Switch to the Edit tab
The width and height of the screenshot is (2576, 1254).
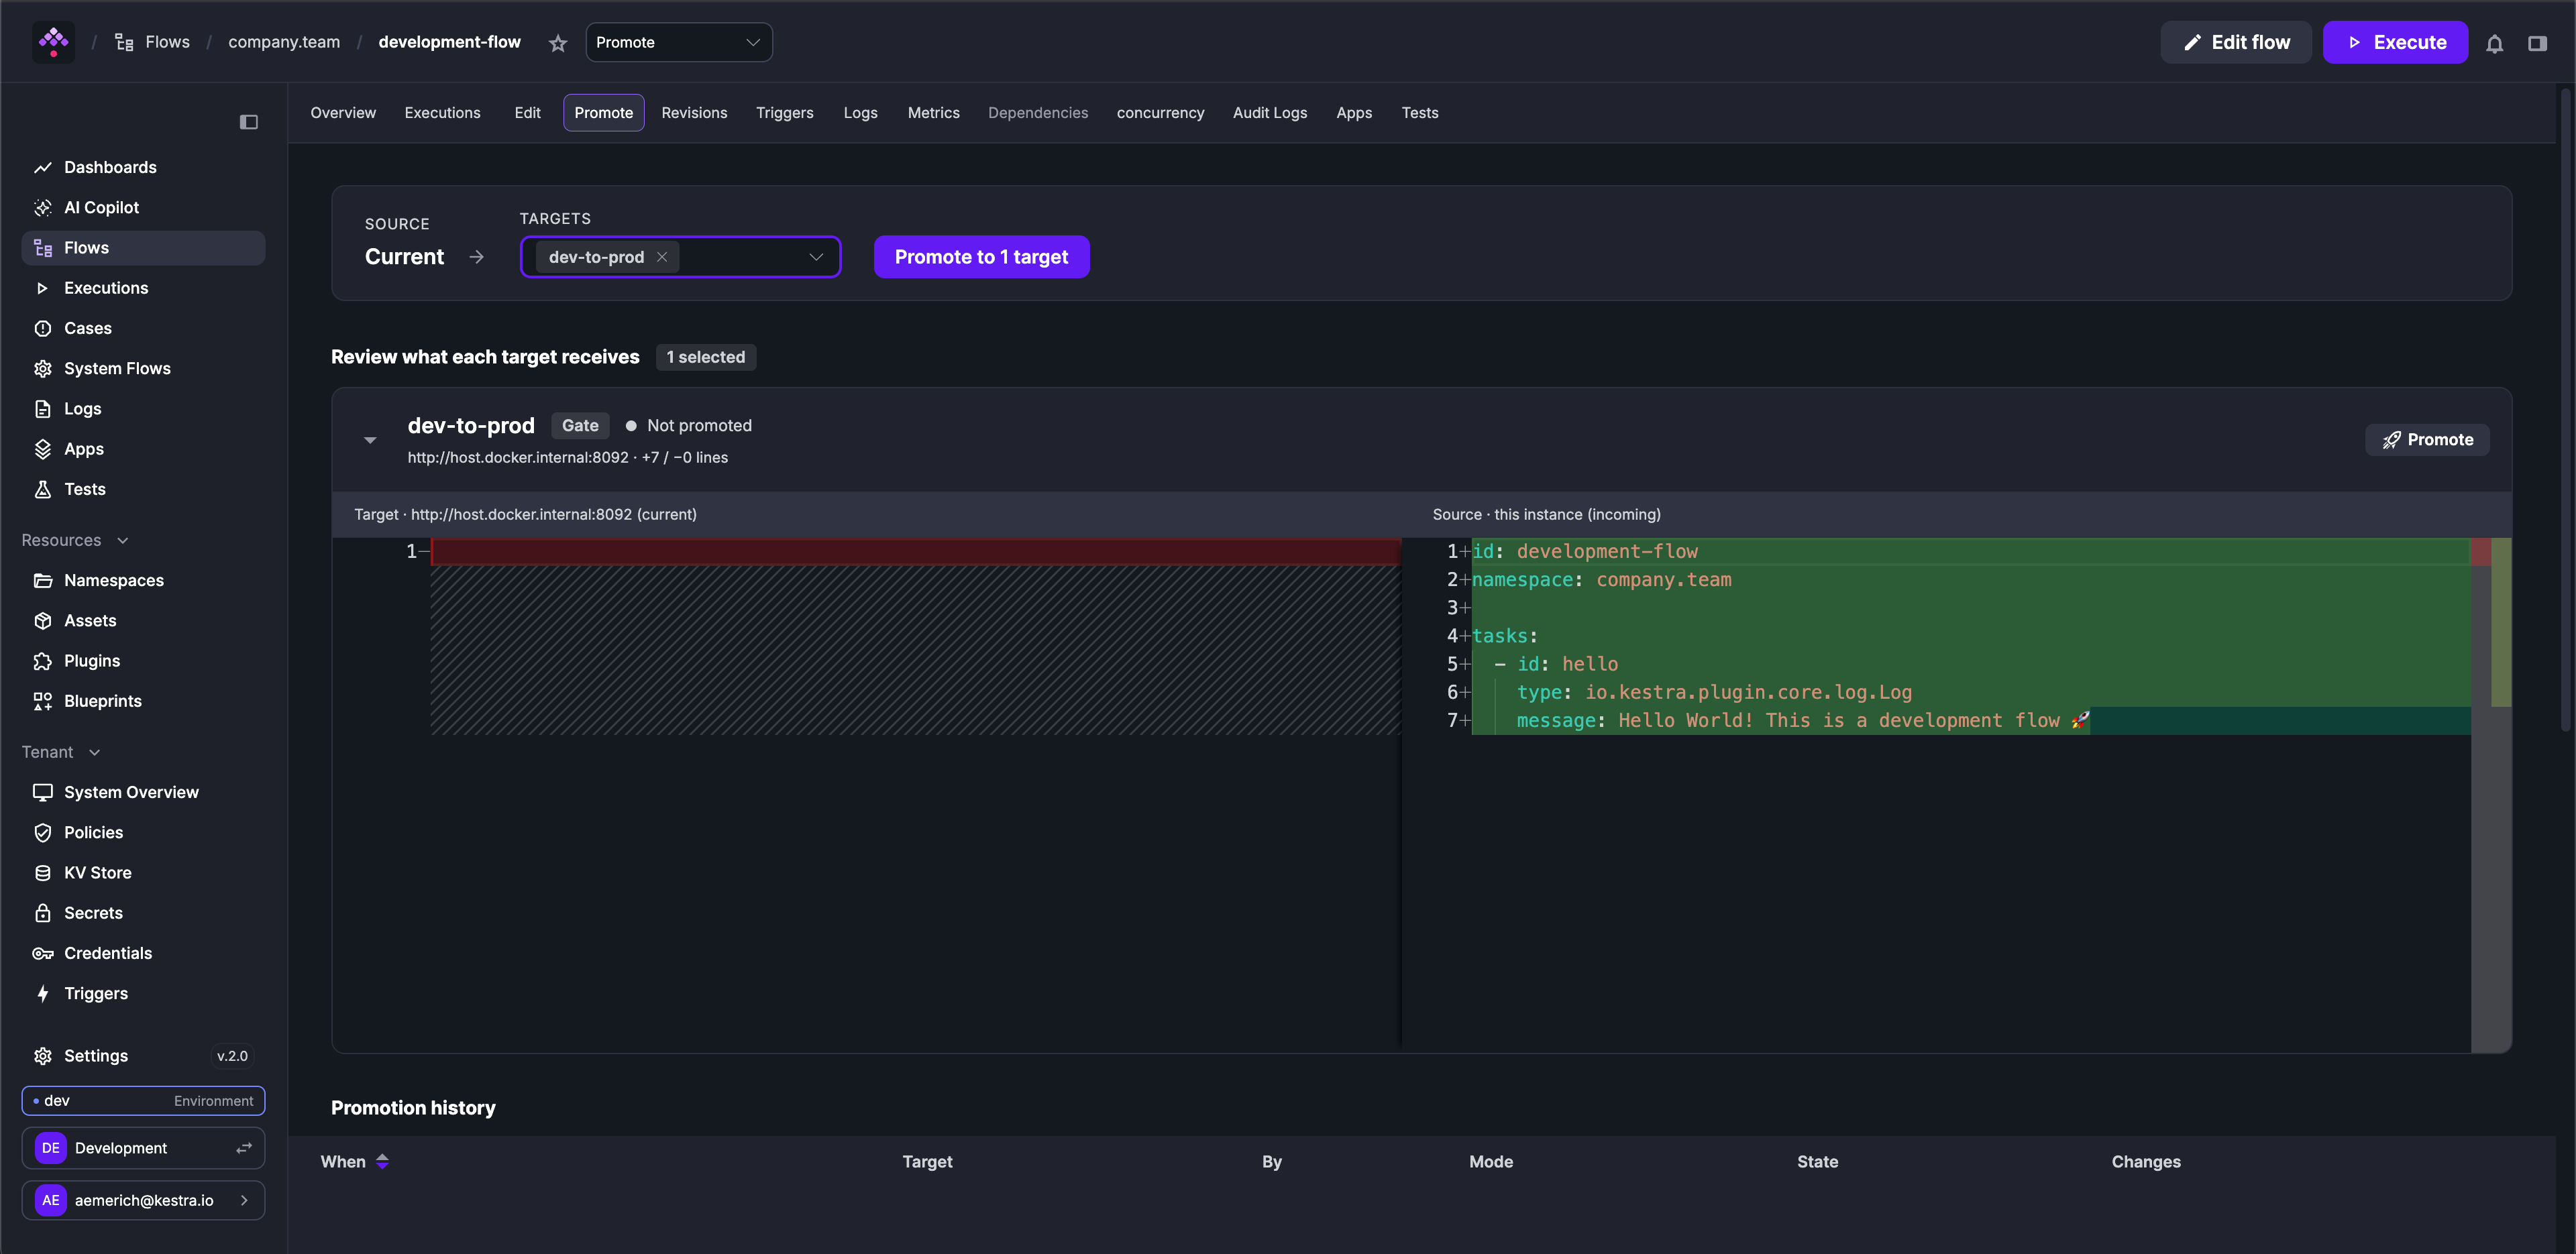[527, 113]
